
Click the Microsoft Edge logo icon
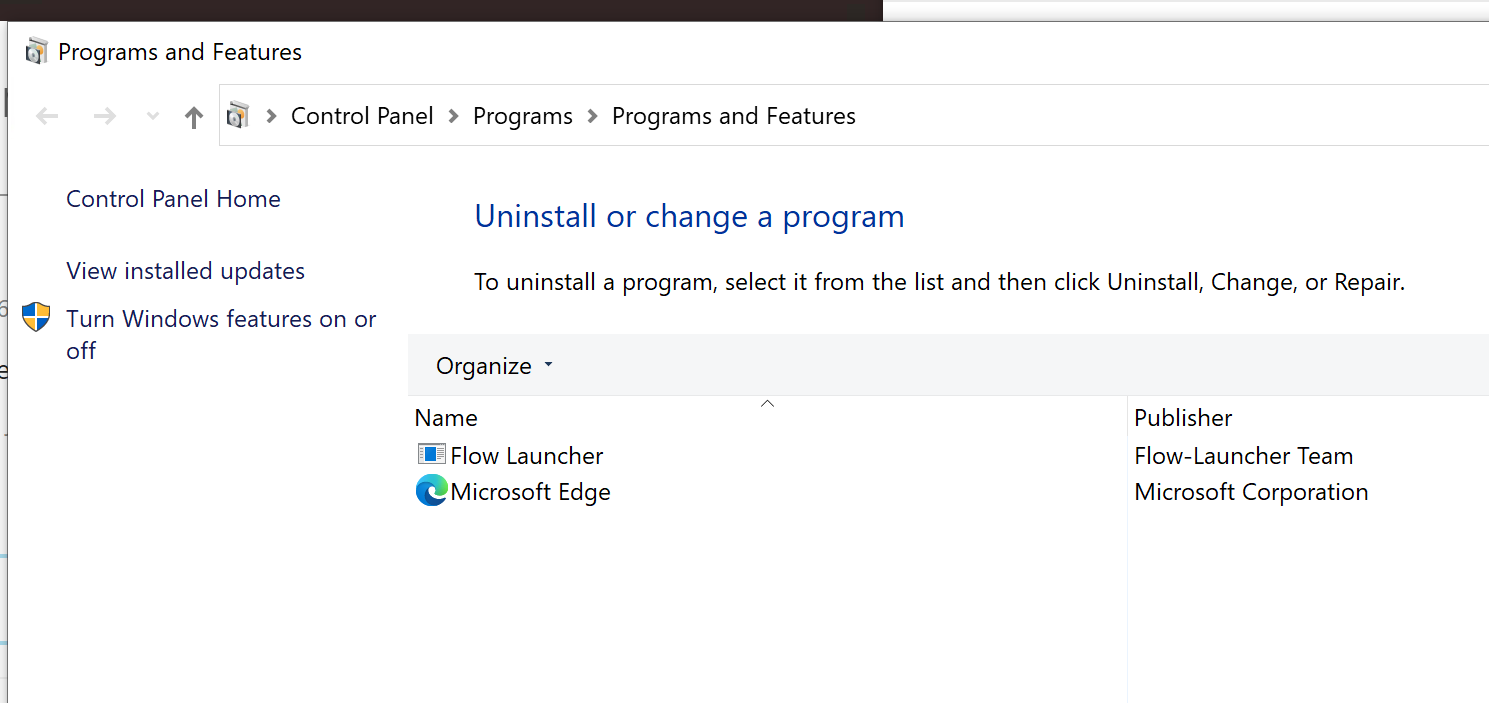(431, 491)
